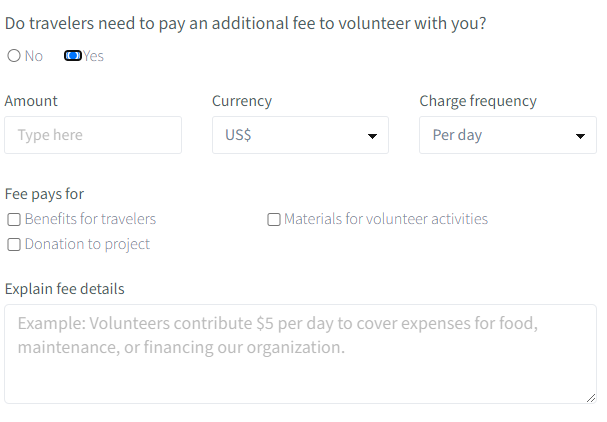Screen dimensions: 607x422
Task: Tick the Donation to project checkbox
Action: pyautogui.click(x=14, y=244)
